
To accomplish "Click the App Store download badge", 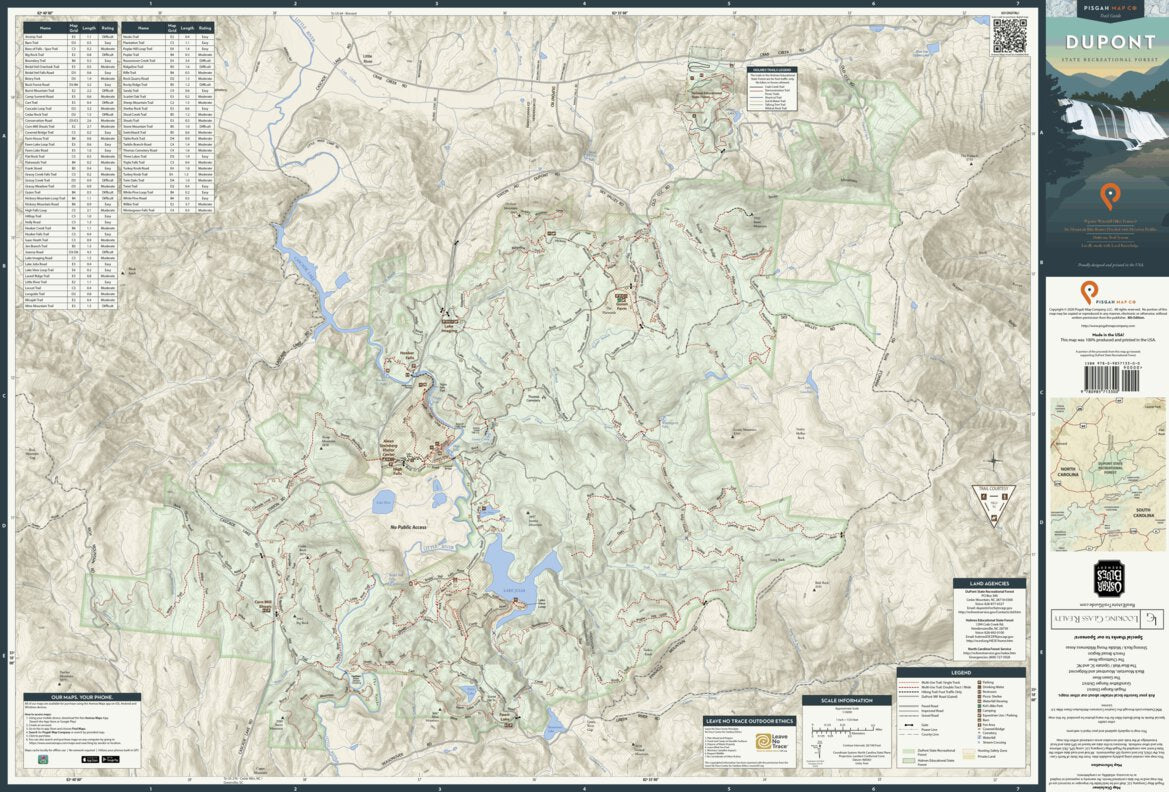I will point(90,759).
